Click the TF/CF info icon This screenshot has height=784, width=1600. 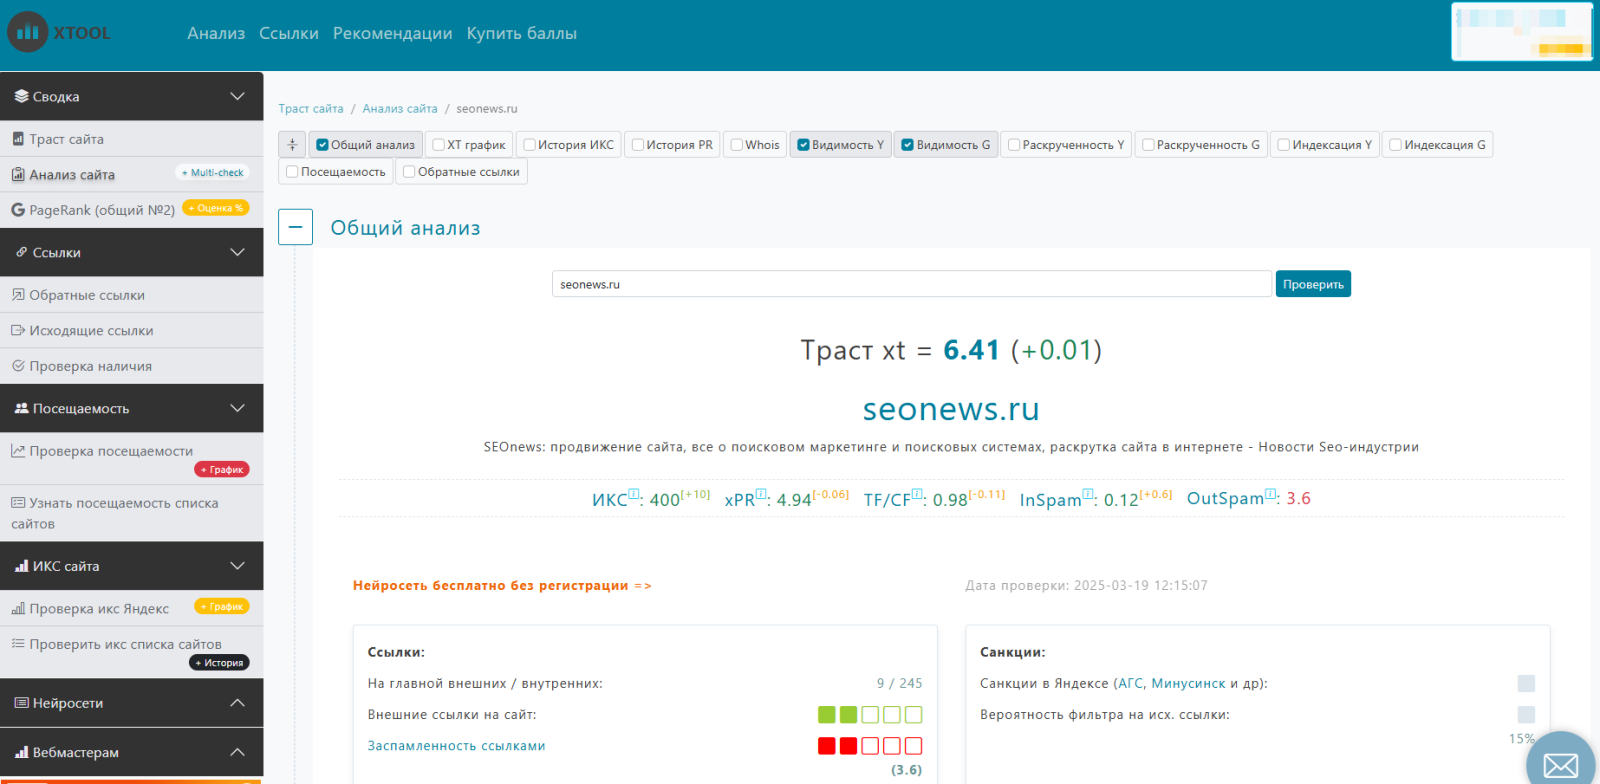[917, 493]
